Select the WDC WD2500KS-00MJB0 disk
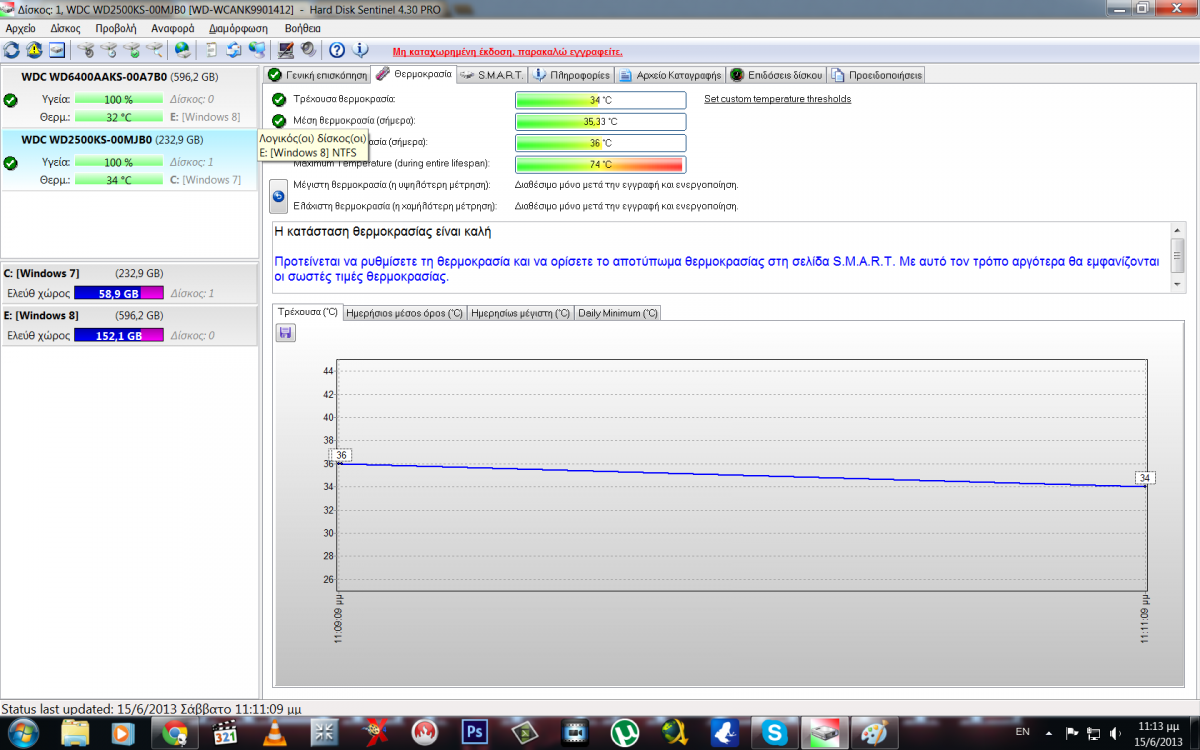This screenshot has height=750, width=1200. [129, 160]
